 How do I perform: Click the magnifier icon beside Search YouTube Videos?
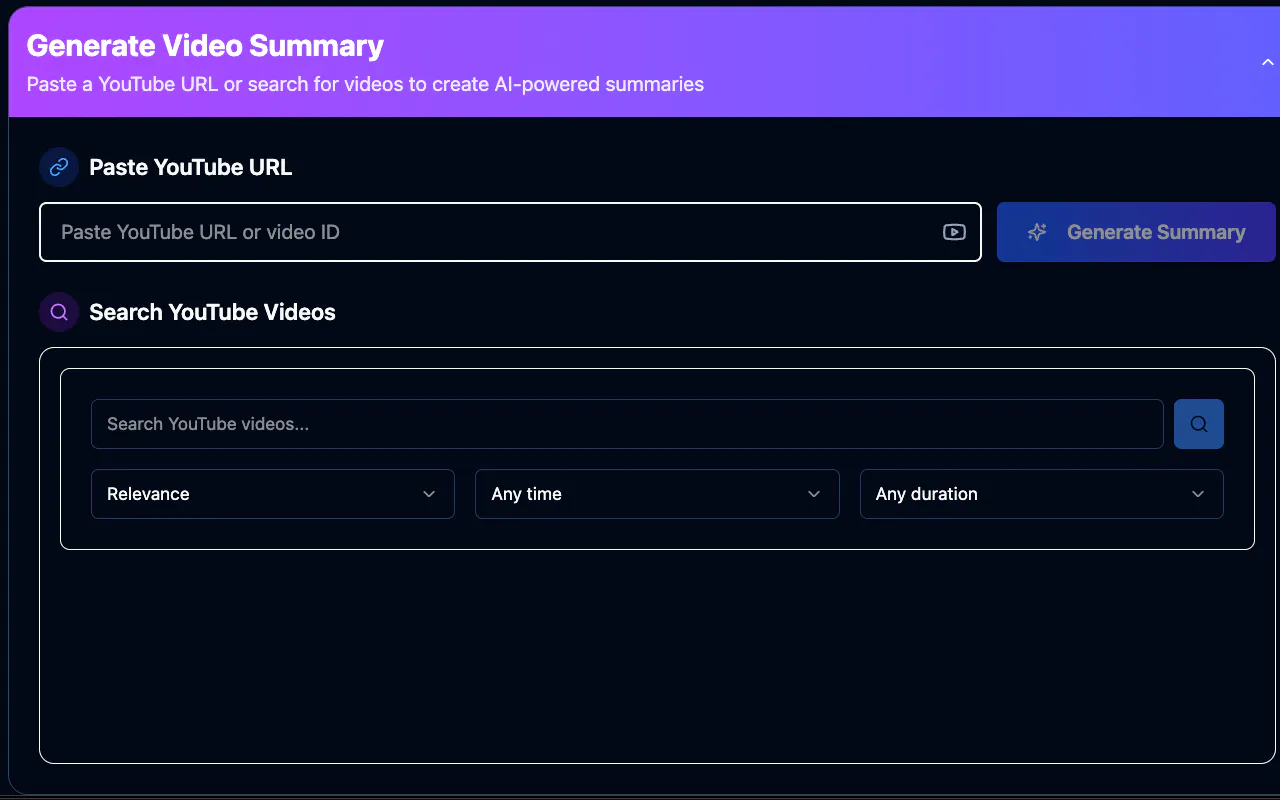(59, 312)
